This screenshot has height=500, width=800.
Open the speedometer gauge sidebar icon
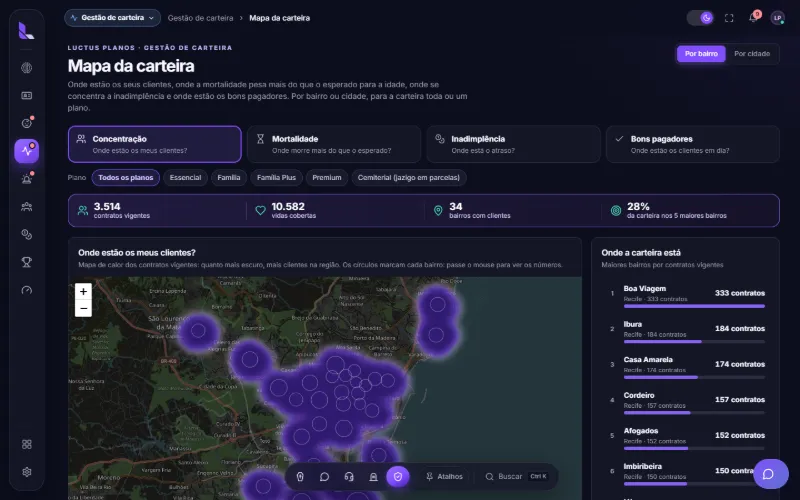[27, 290]
